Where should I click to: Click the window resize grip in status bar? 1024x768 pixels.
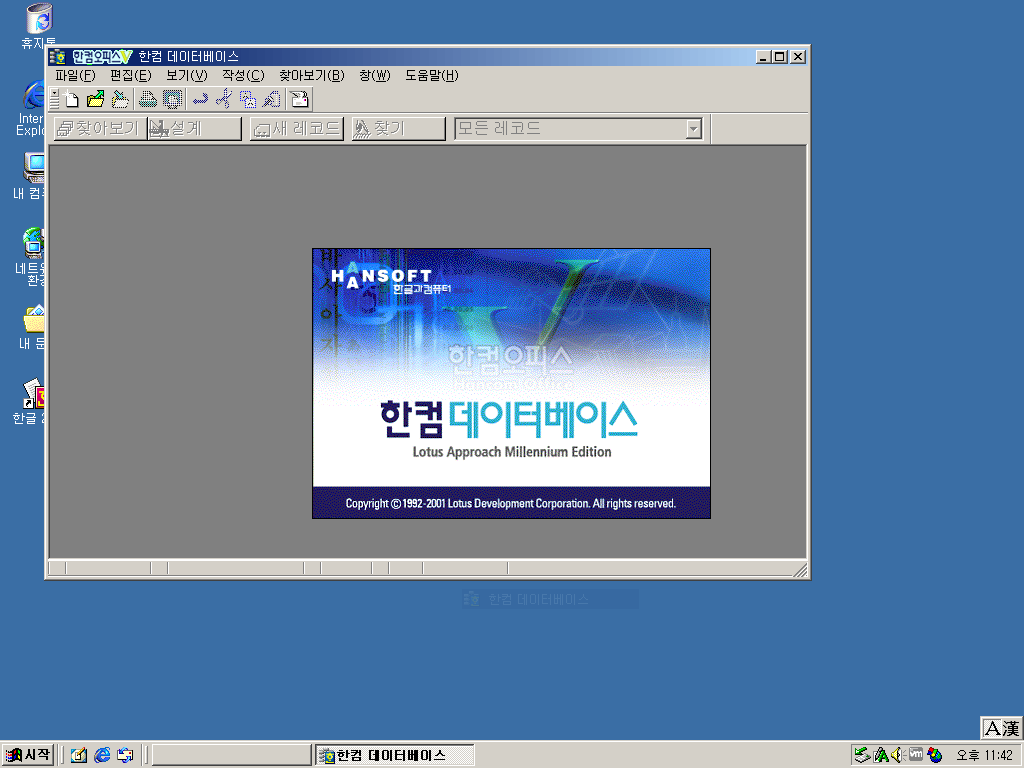[800, 570]
